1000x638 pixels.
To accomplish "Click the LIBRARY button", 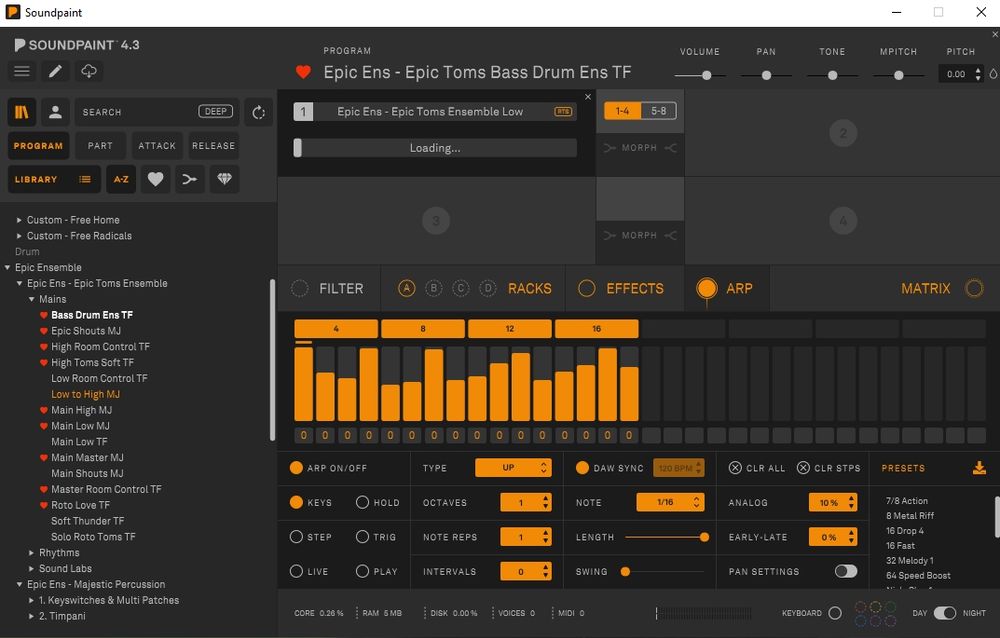I will [36, 179].
